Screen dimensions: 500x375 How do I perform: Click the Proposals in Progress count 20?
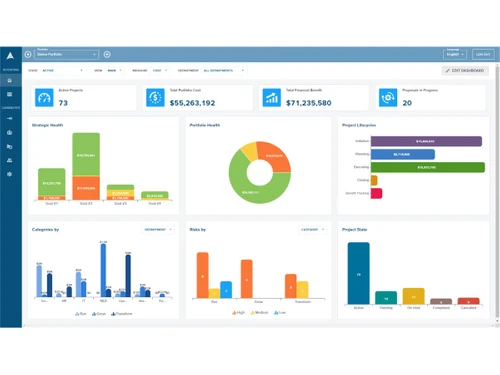407,103
